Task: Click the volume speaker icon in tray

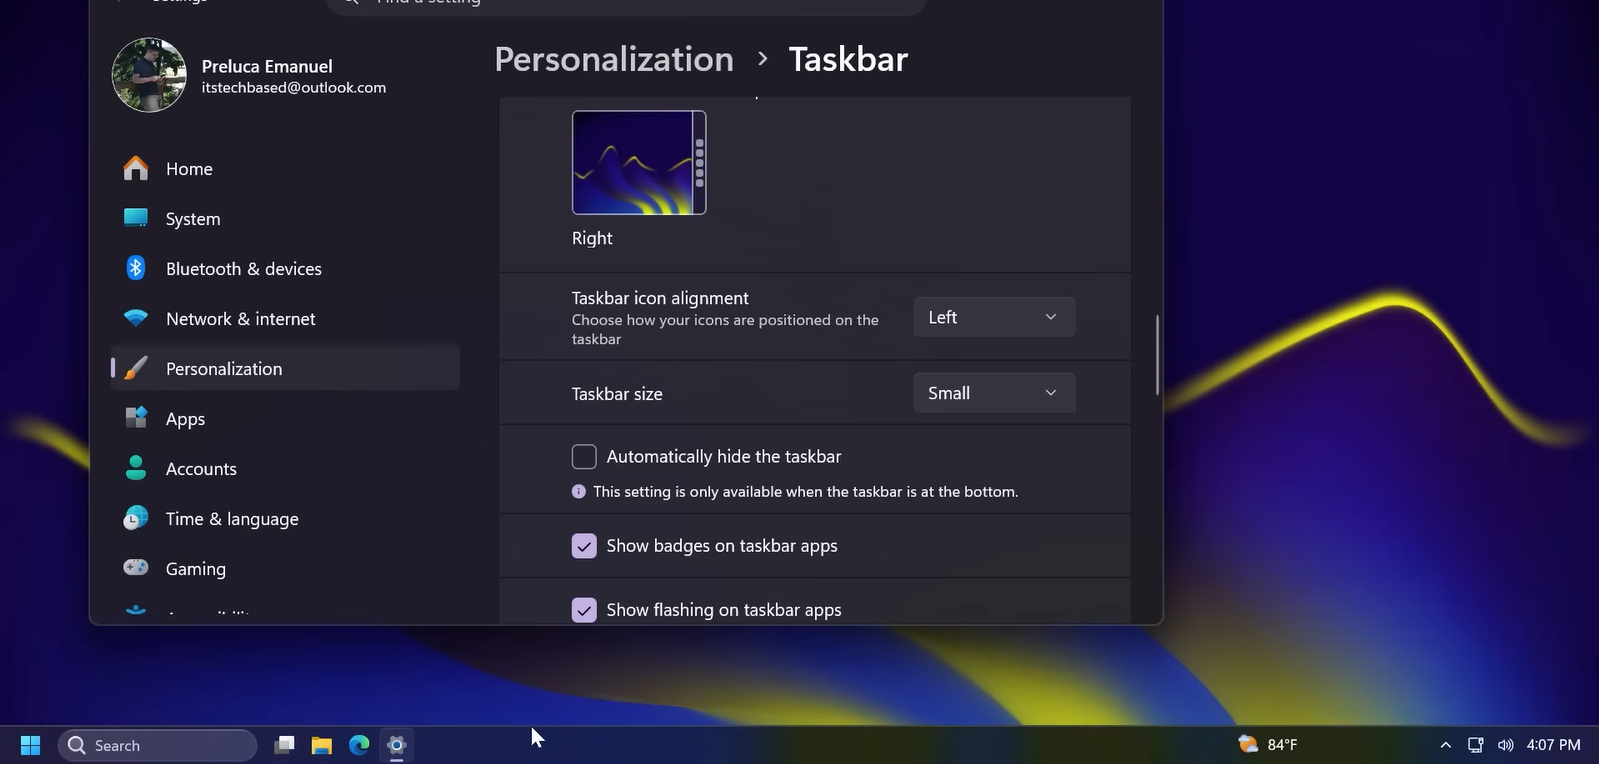Action: tap(1506, 745)
